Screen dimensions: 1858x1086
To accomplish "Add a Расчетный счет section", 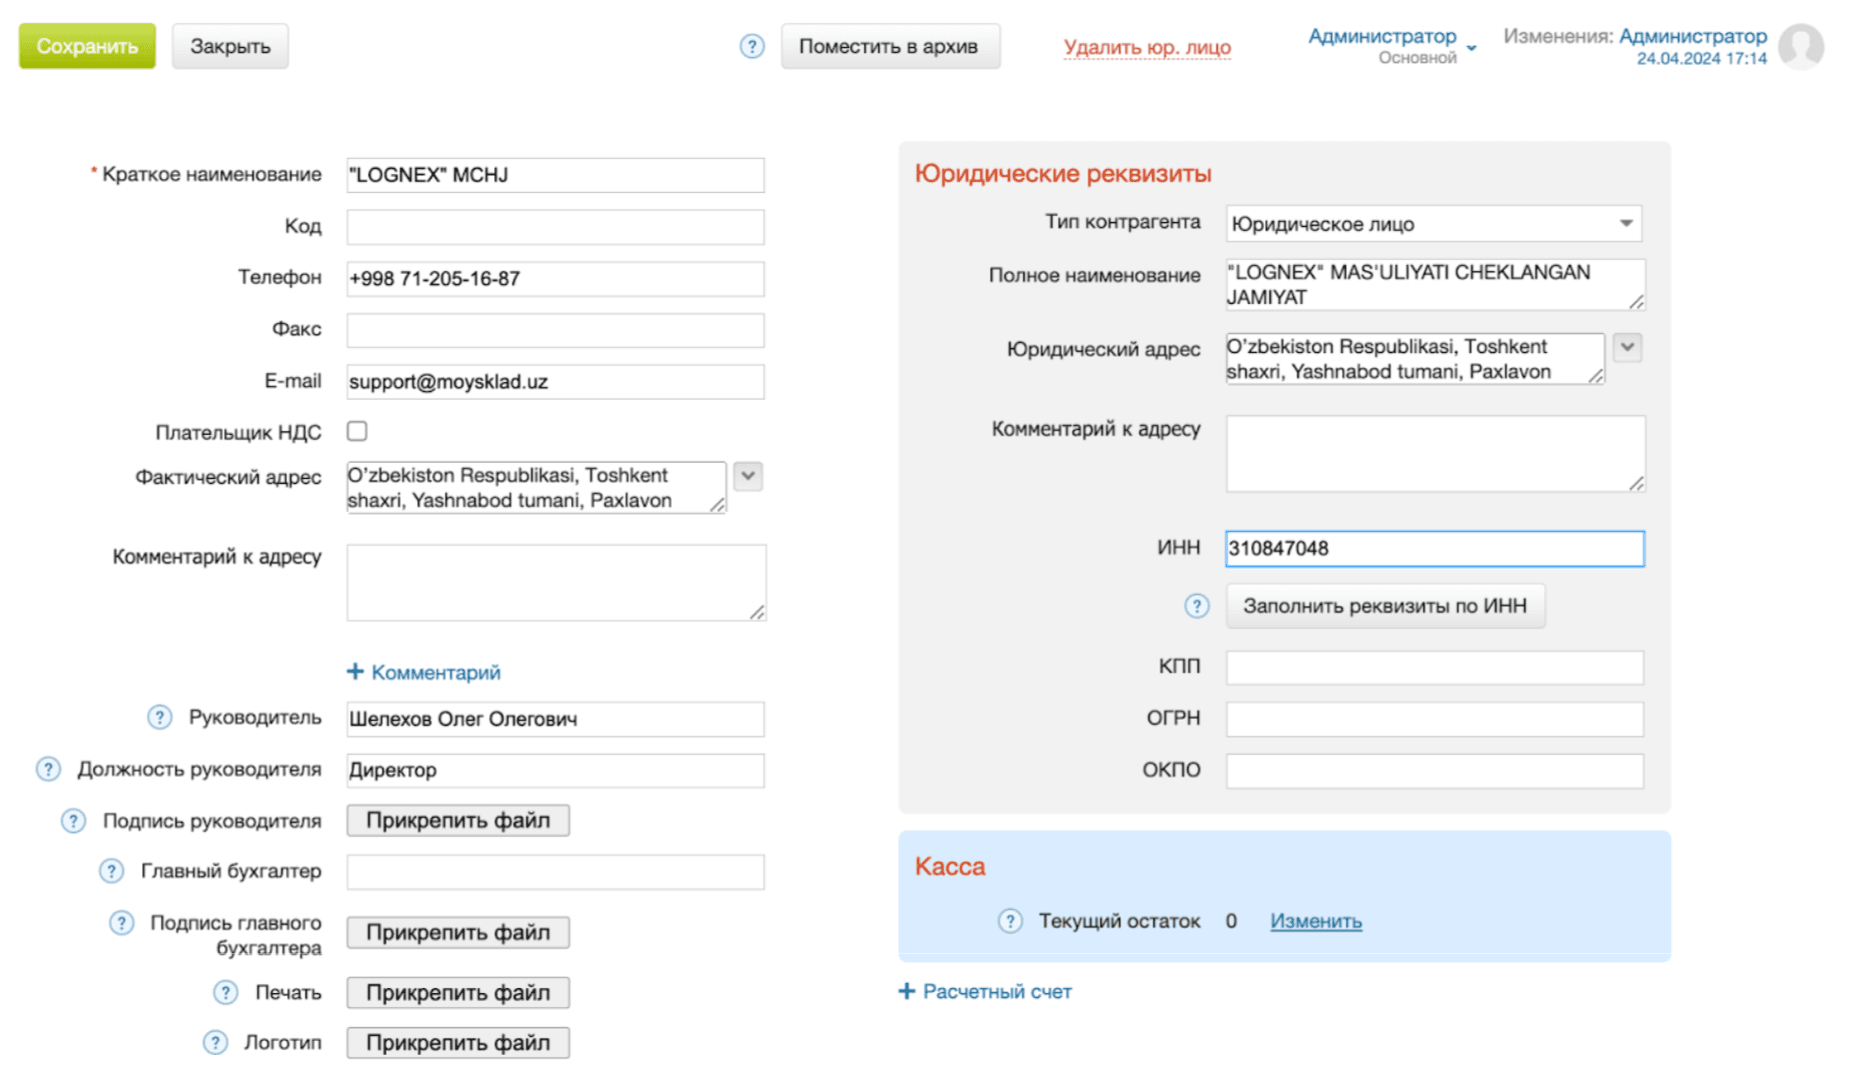I will click(x=985, y=991).
